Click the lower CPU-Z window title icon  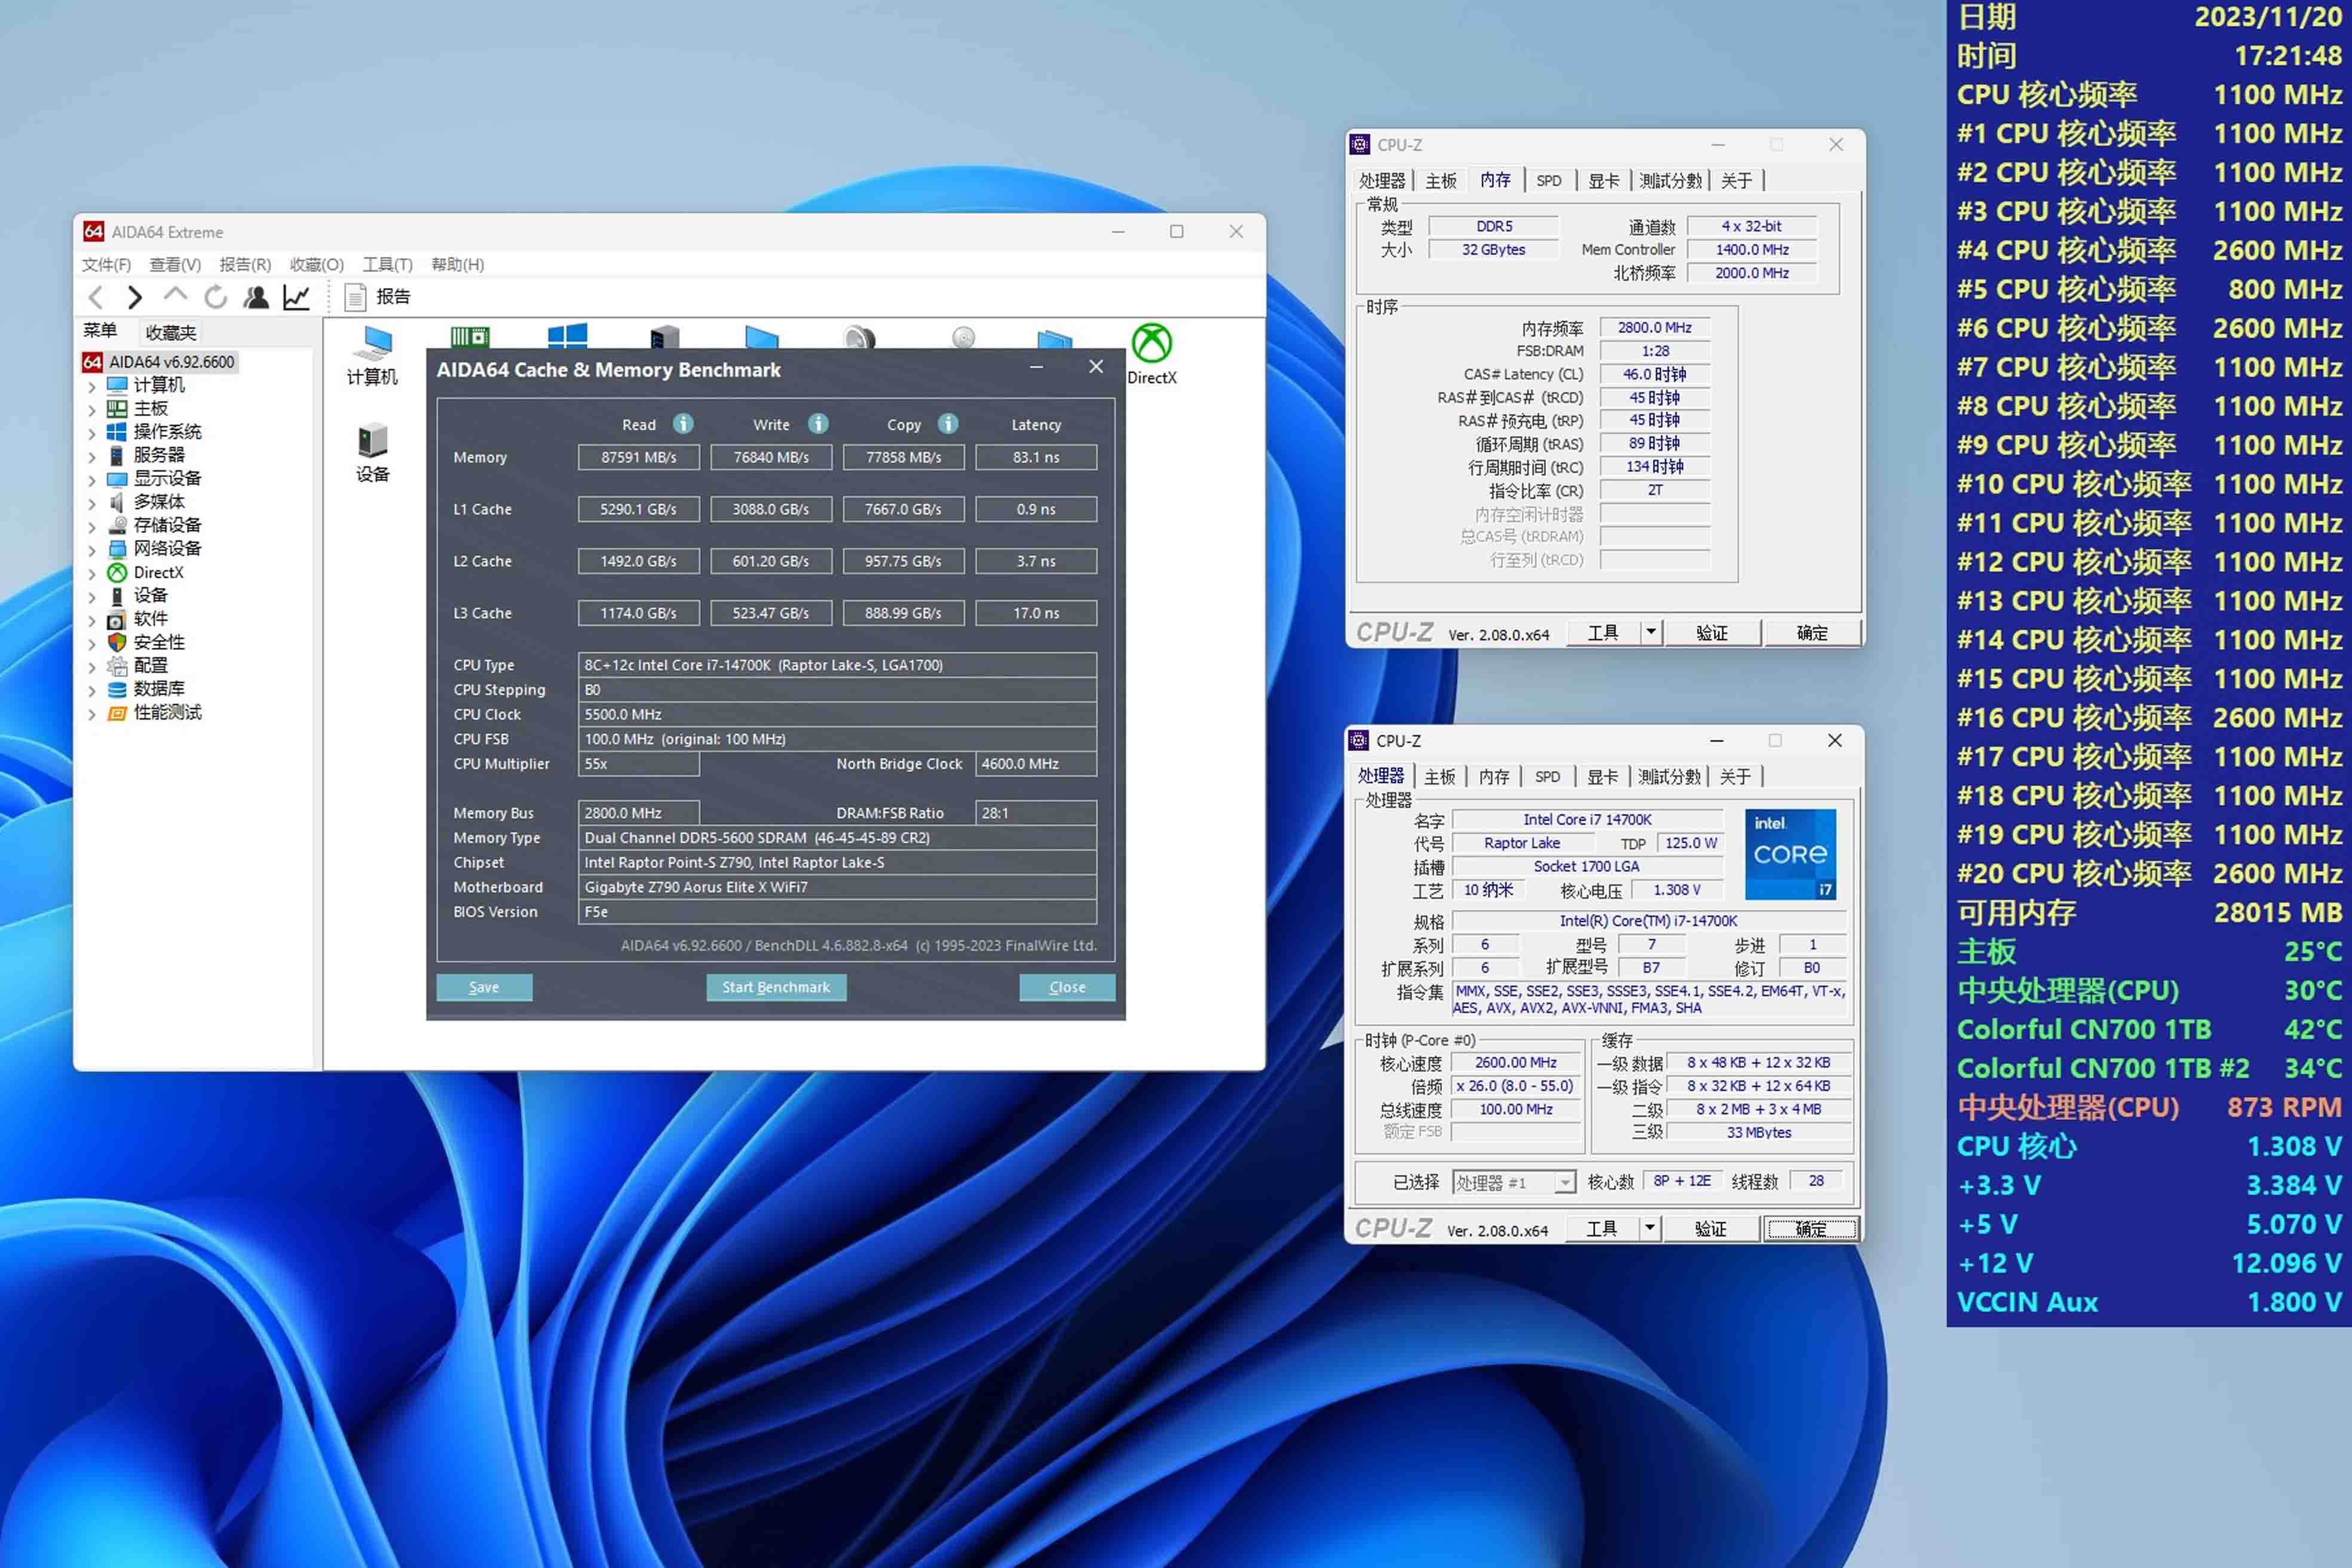click(x=1359, y=741)
